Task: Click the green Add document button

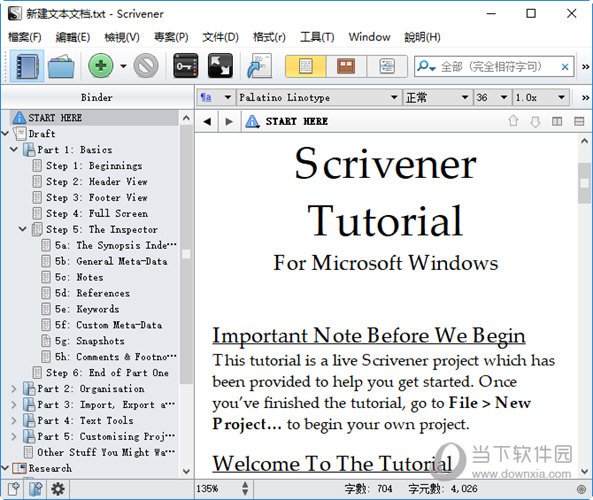Action: point(101,66)
